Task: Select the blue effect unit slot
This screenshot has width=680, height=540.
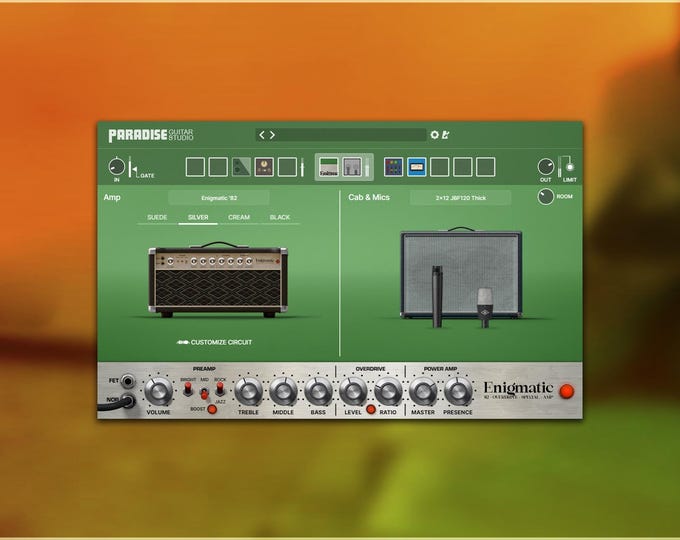Action: (x=416, y=167)
